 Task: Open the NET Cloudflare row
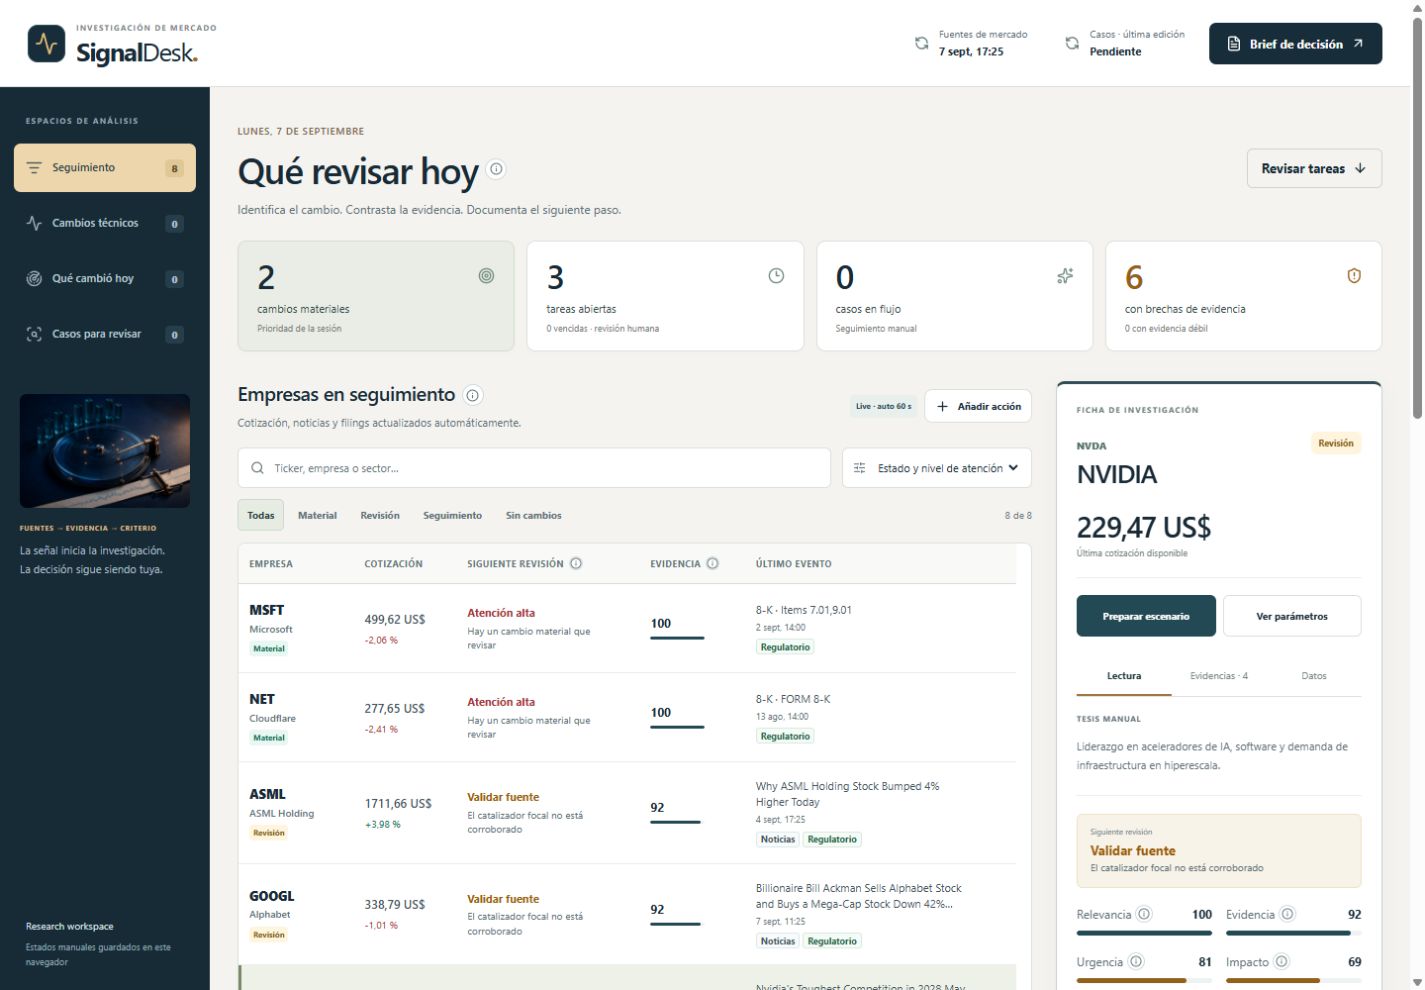point(627,717)
